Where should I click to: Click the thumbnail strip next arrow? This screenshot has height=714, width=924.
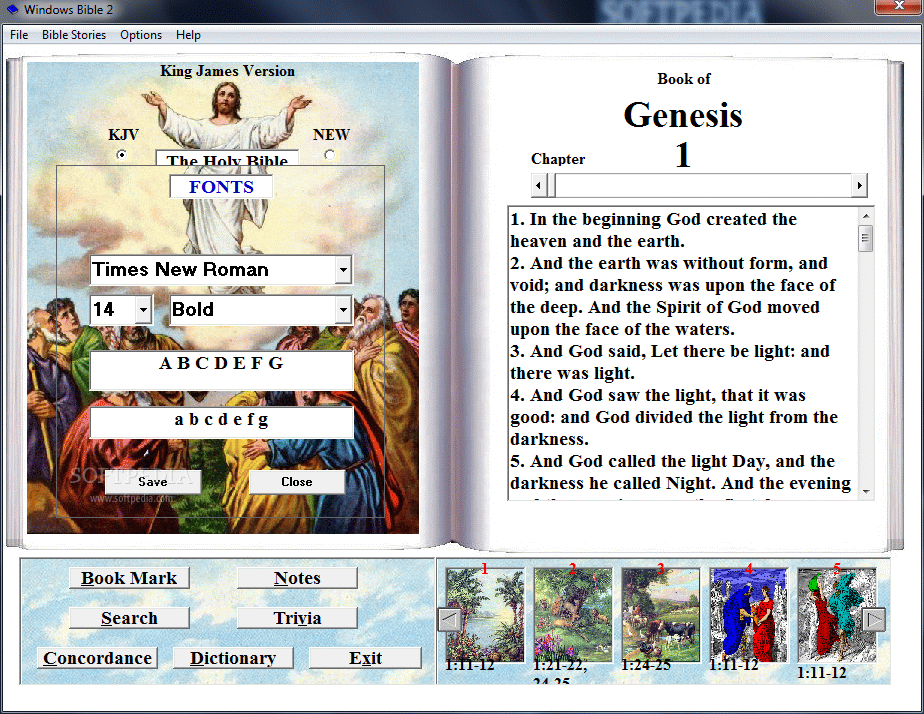click(x=874, y=620)
